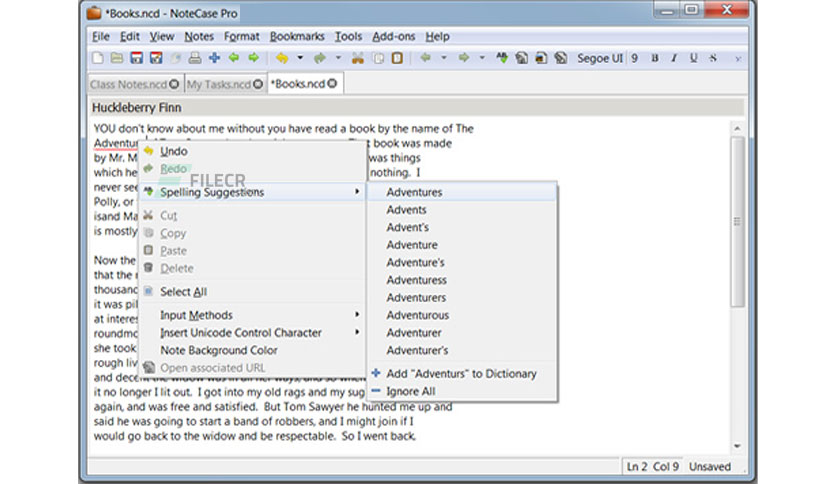Close the My Tasks.ncd tab

tap(258, 84)
